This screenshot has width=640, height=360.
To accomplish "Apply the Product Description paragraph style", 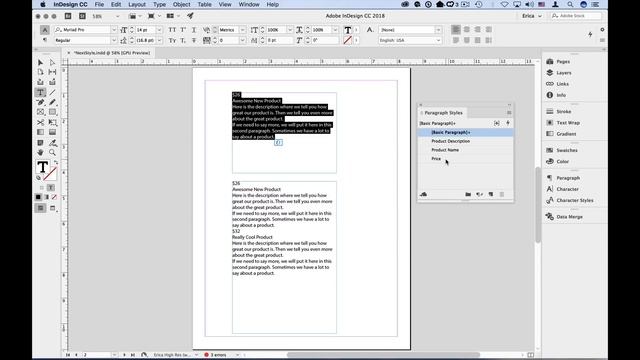I will [x=465, y=141].
